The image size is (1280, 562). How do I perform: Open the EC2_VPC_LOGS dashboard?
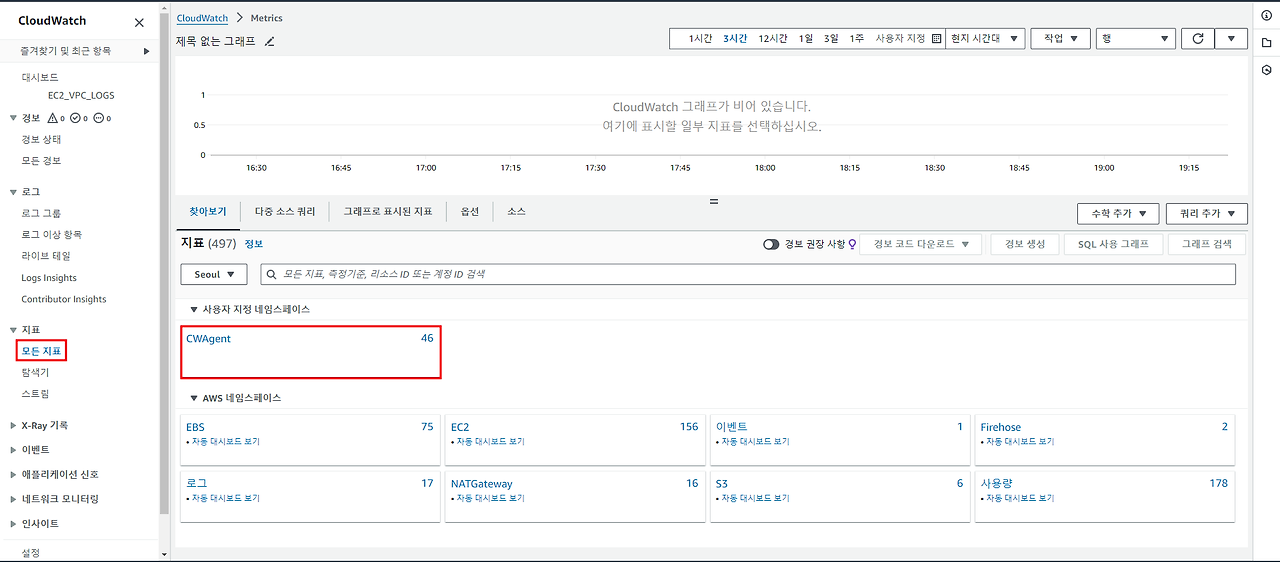81,95
